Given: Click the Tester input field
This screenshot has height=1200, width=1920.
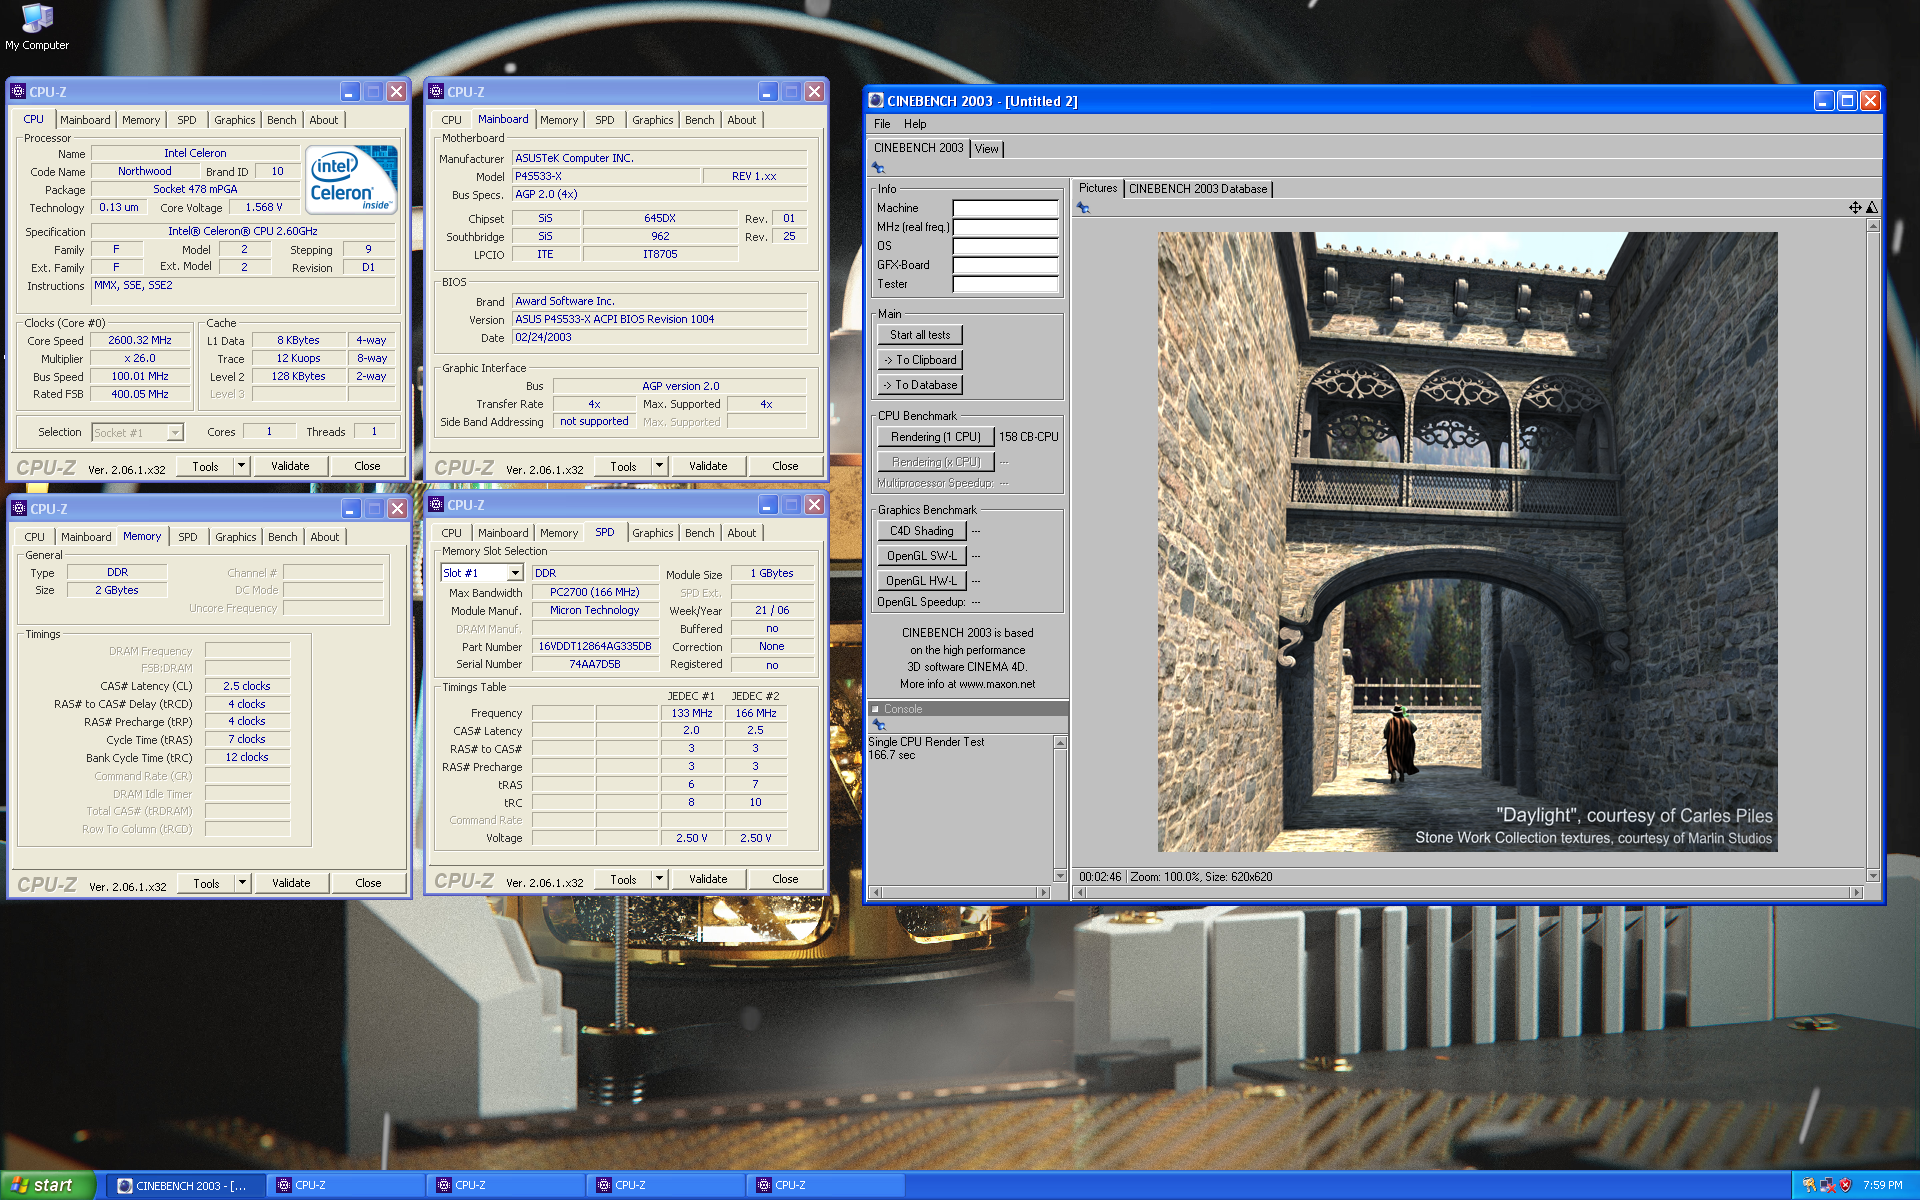Looking at the screenshot, I should click(1005, 284).
